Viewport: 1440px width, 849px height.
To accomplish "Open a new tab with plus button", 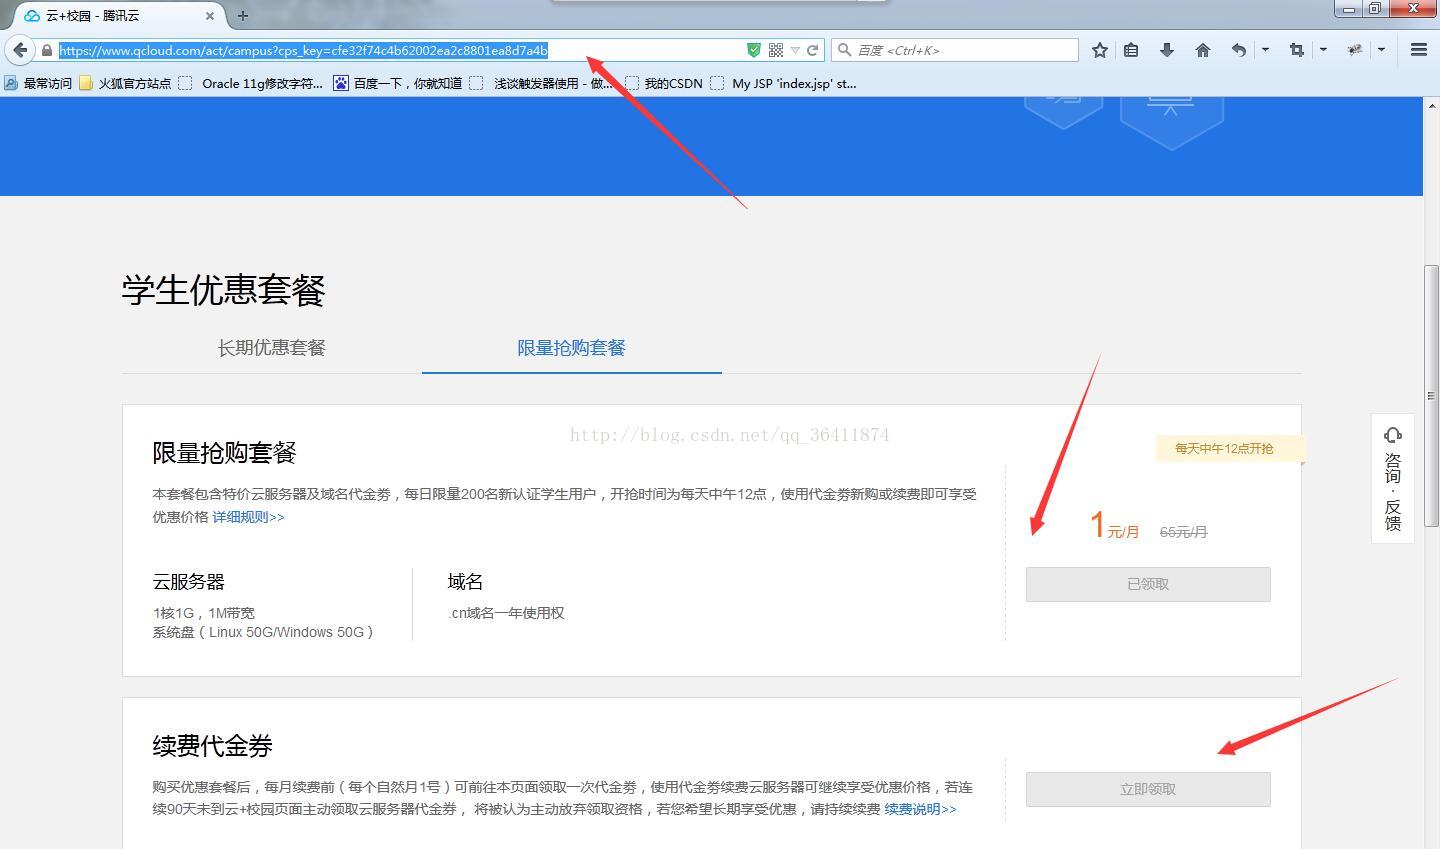I will pyautogui.click(x=243, y=16).
